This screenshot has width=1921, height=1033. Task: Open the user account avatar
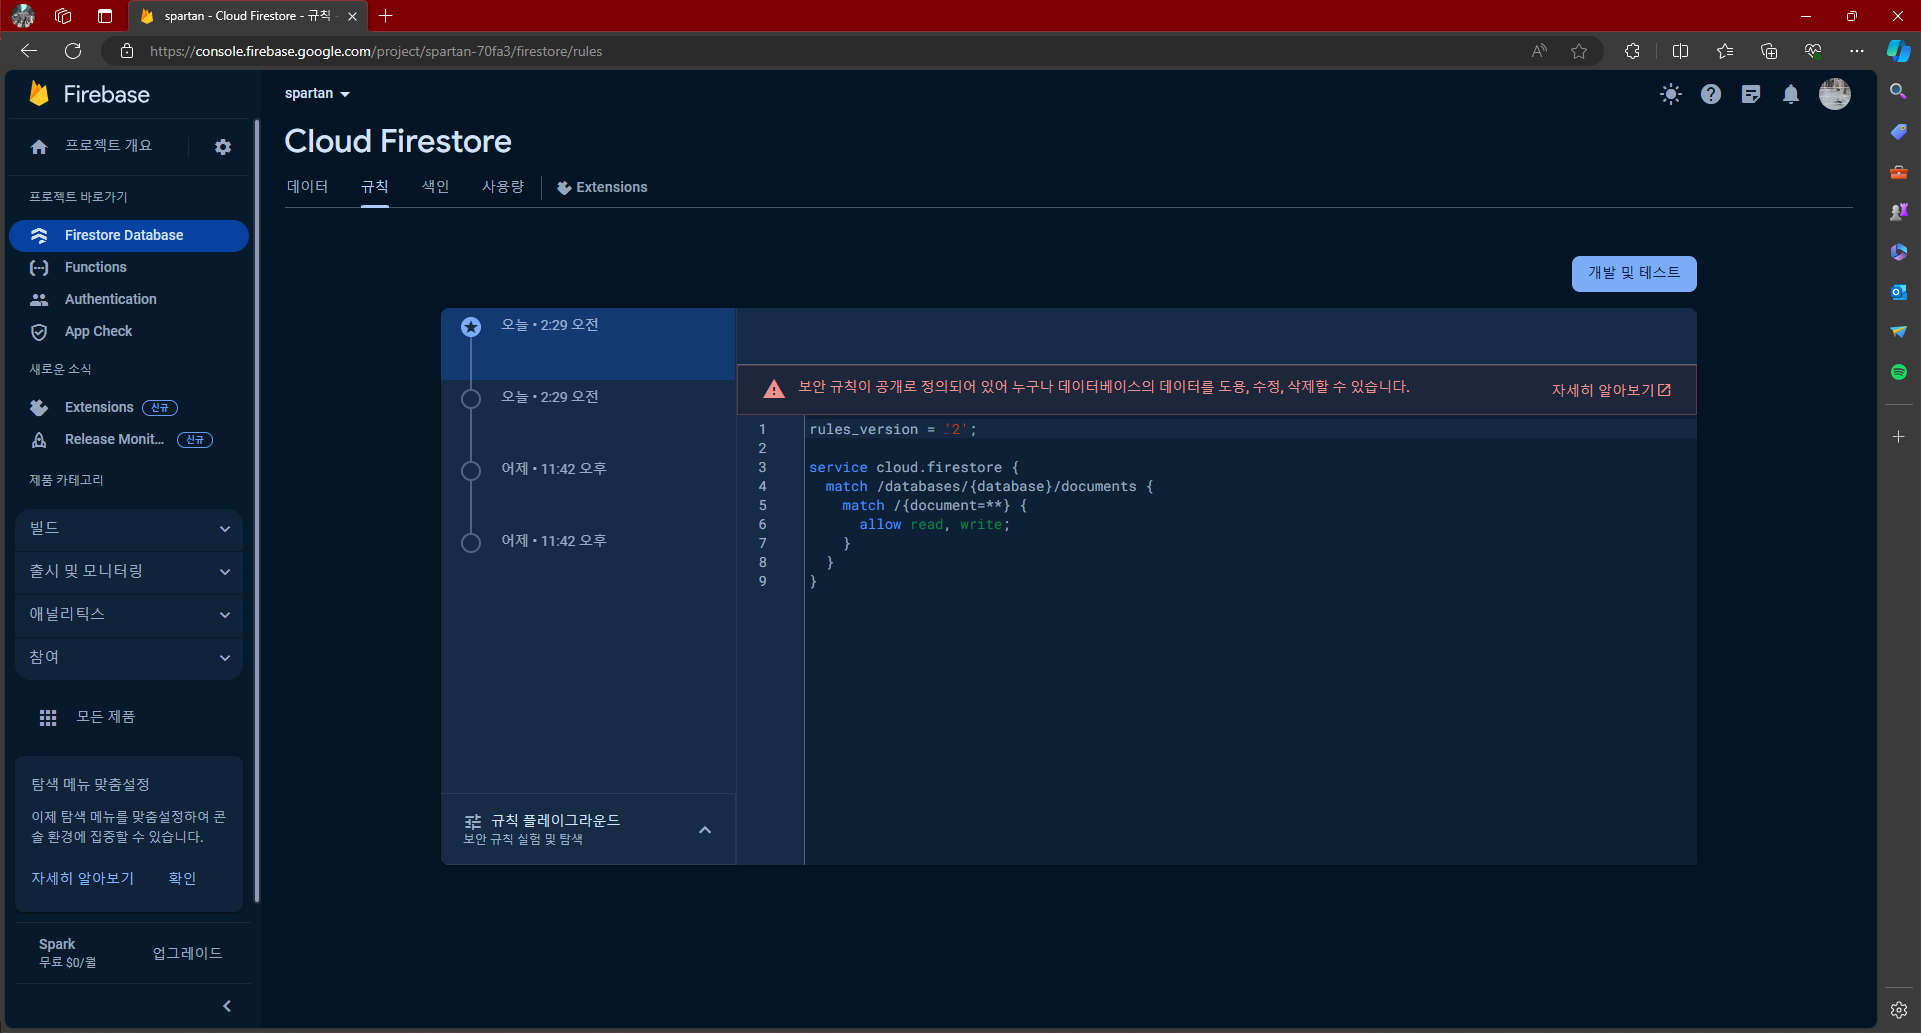pos(1835,94)
